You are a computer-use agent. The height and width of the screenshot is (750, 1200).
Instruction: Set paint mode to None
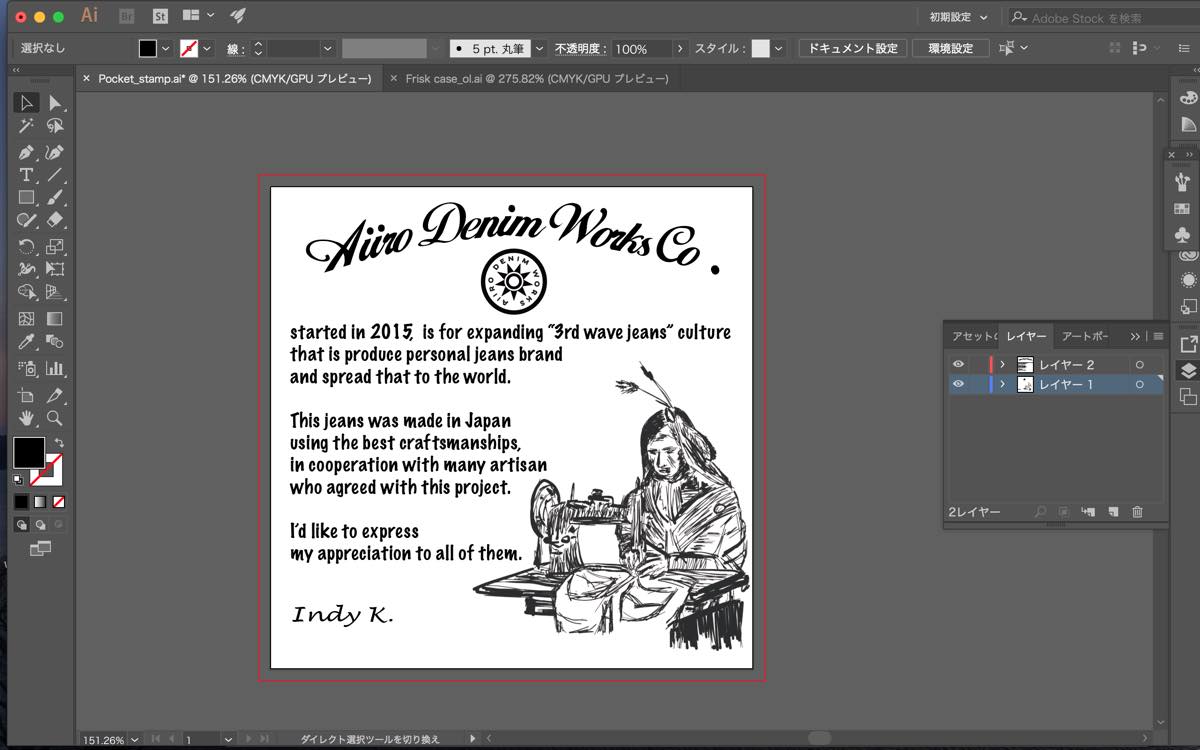pos(58,501)
